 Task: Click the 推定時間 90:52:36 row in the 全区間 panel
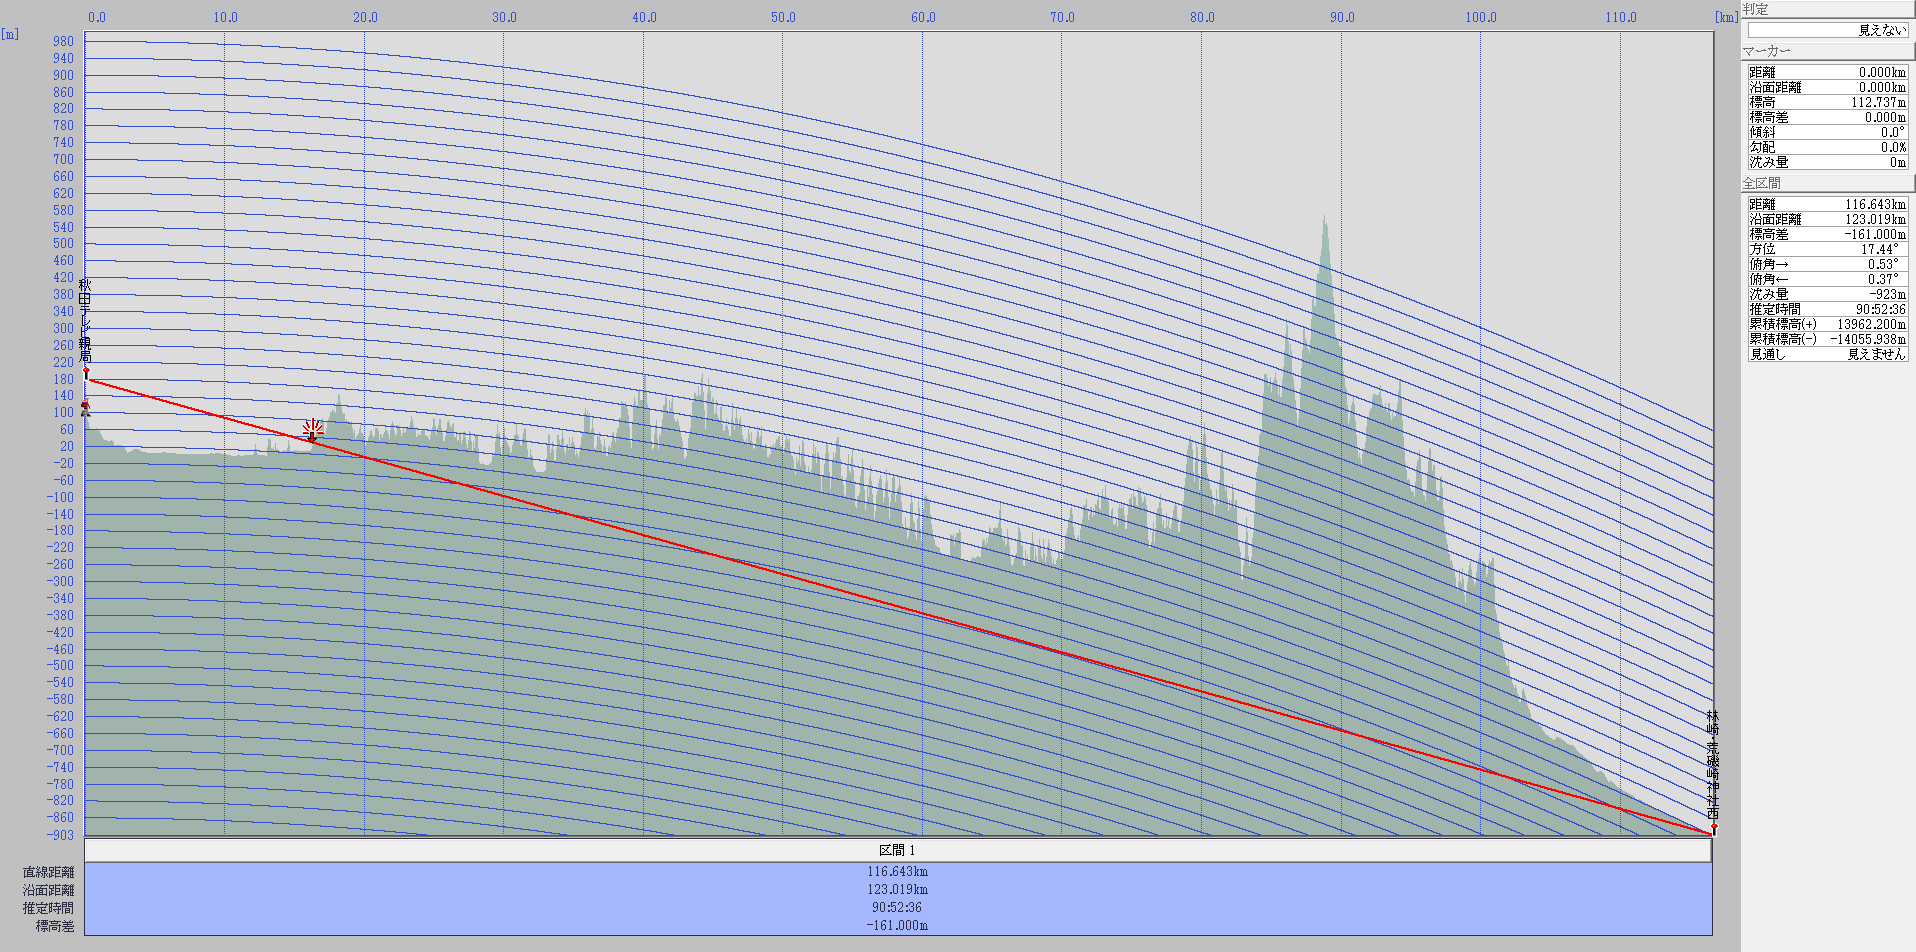(1827, 309)
